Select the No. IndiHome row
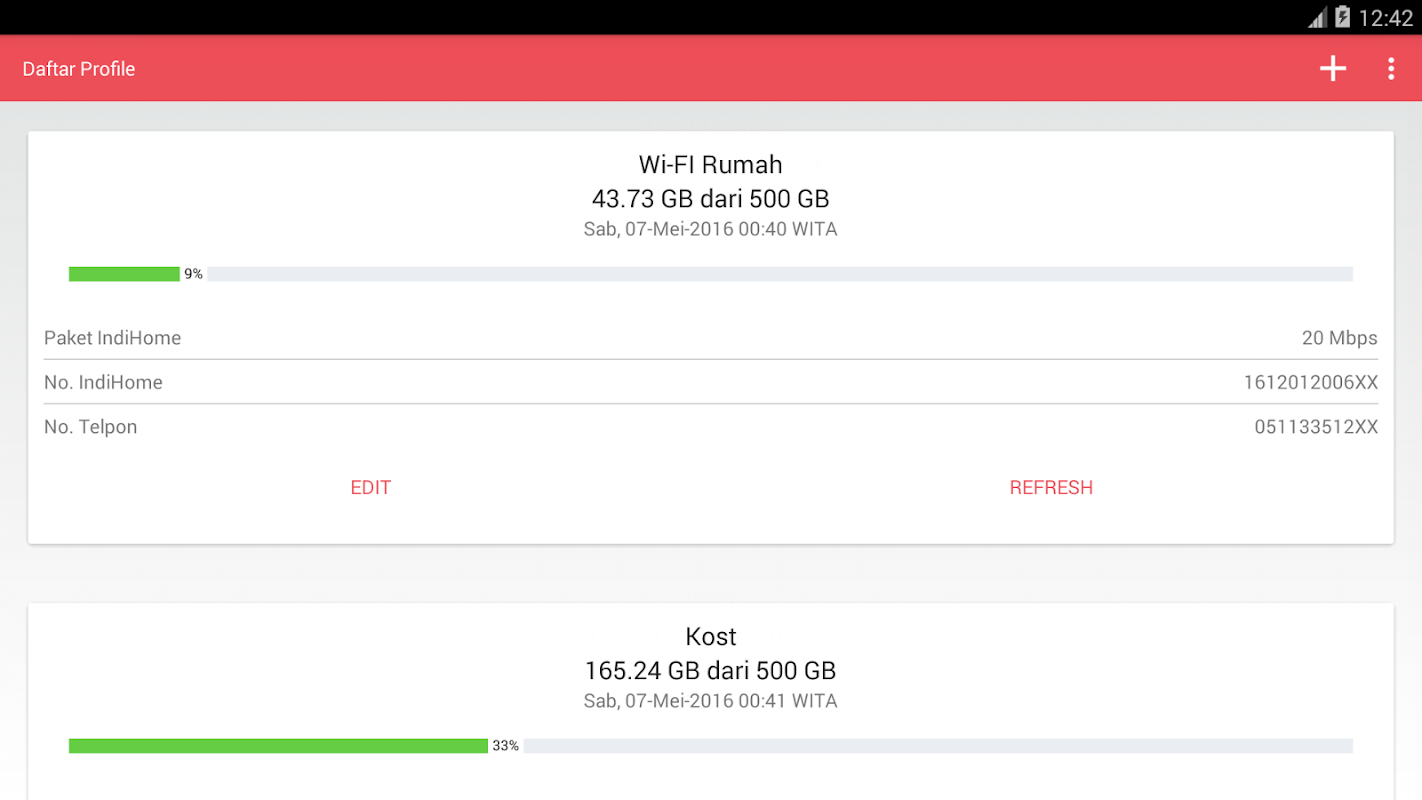 click(x=710, y=382)
